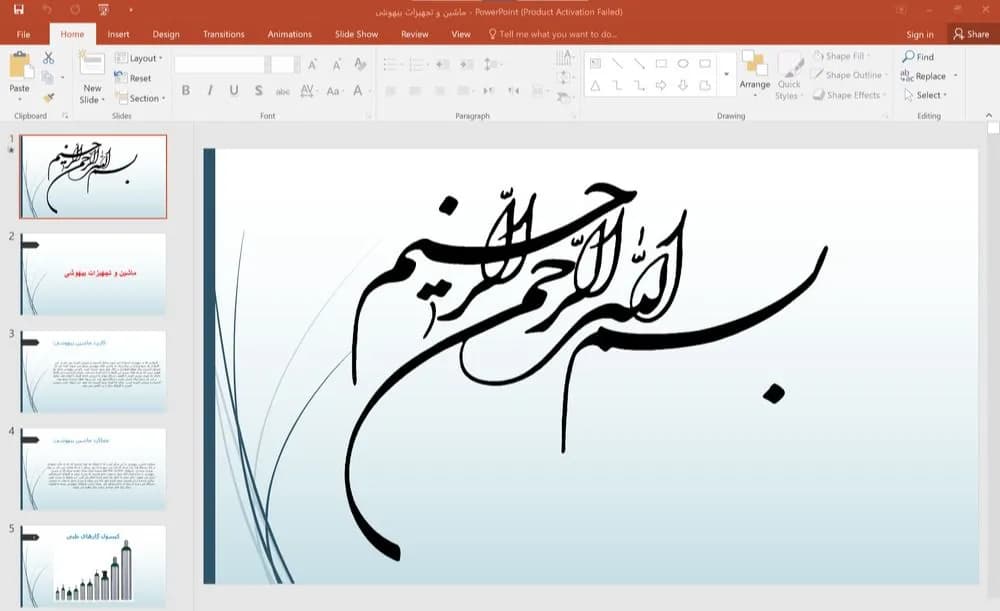
Task: Open the Quick Styles gallery
Action: coord(790,76)
